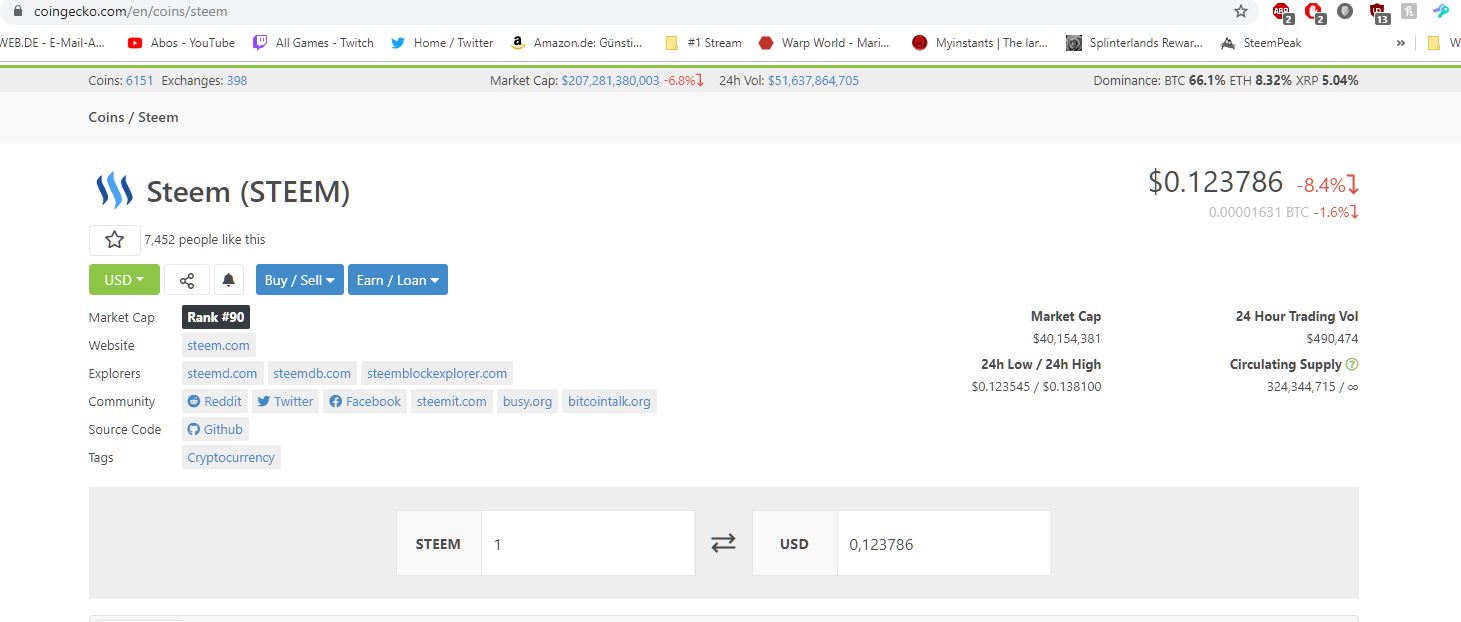Click the Circulating Supply help icon
This screenshot has width=1461, height=622.
click(1352, 365)
